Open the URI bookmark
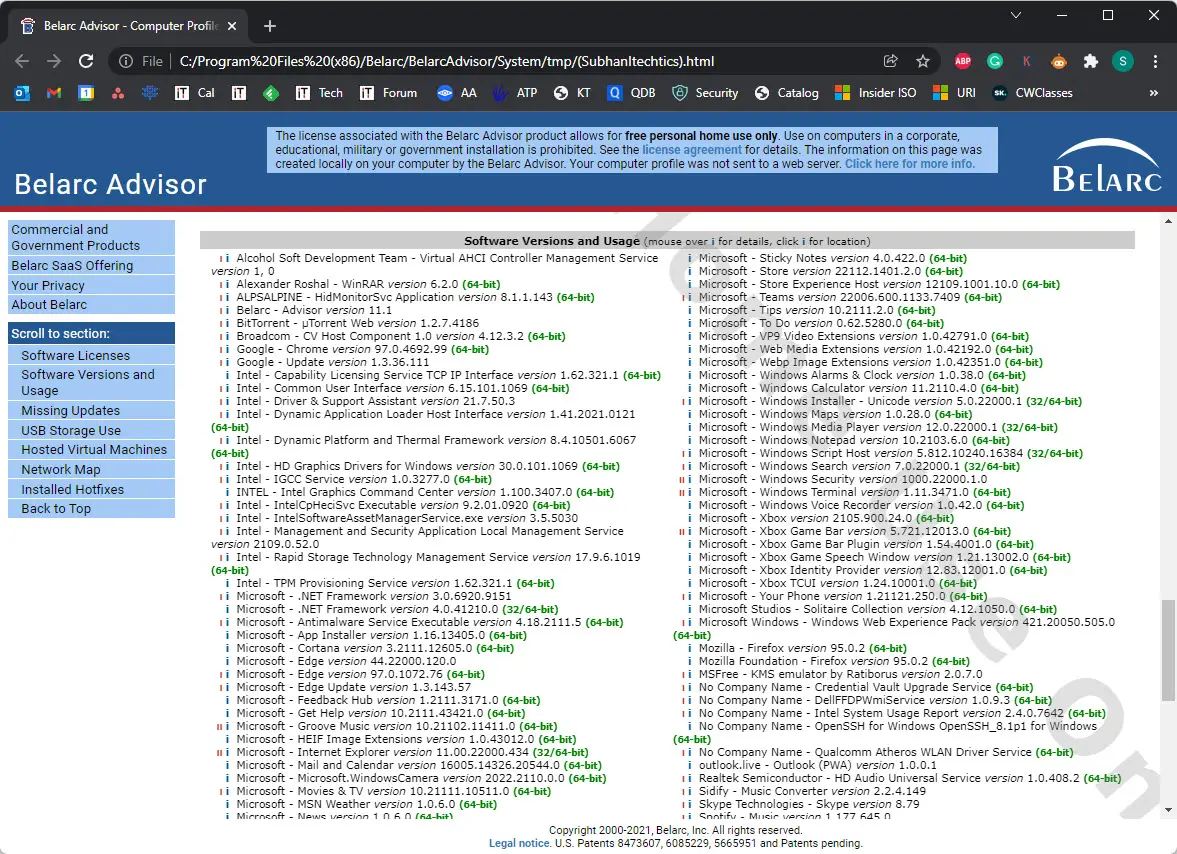 point(954,93)
